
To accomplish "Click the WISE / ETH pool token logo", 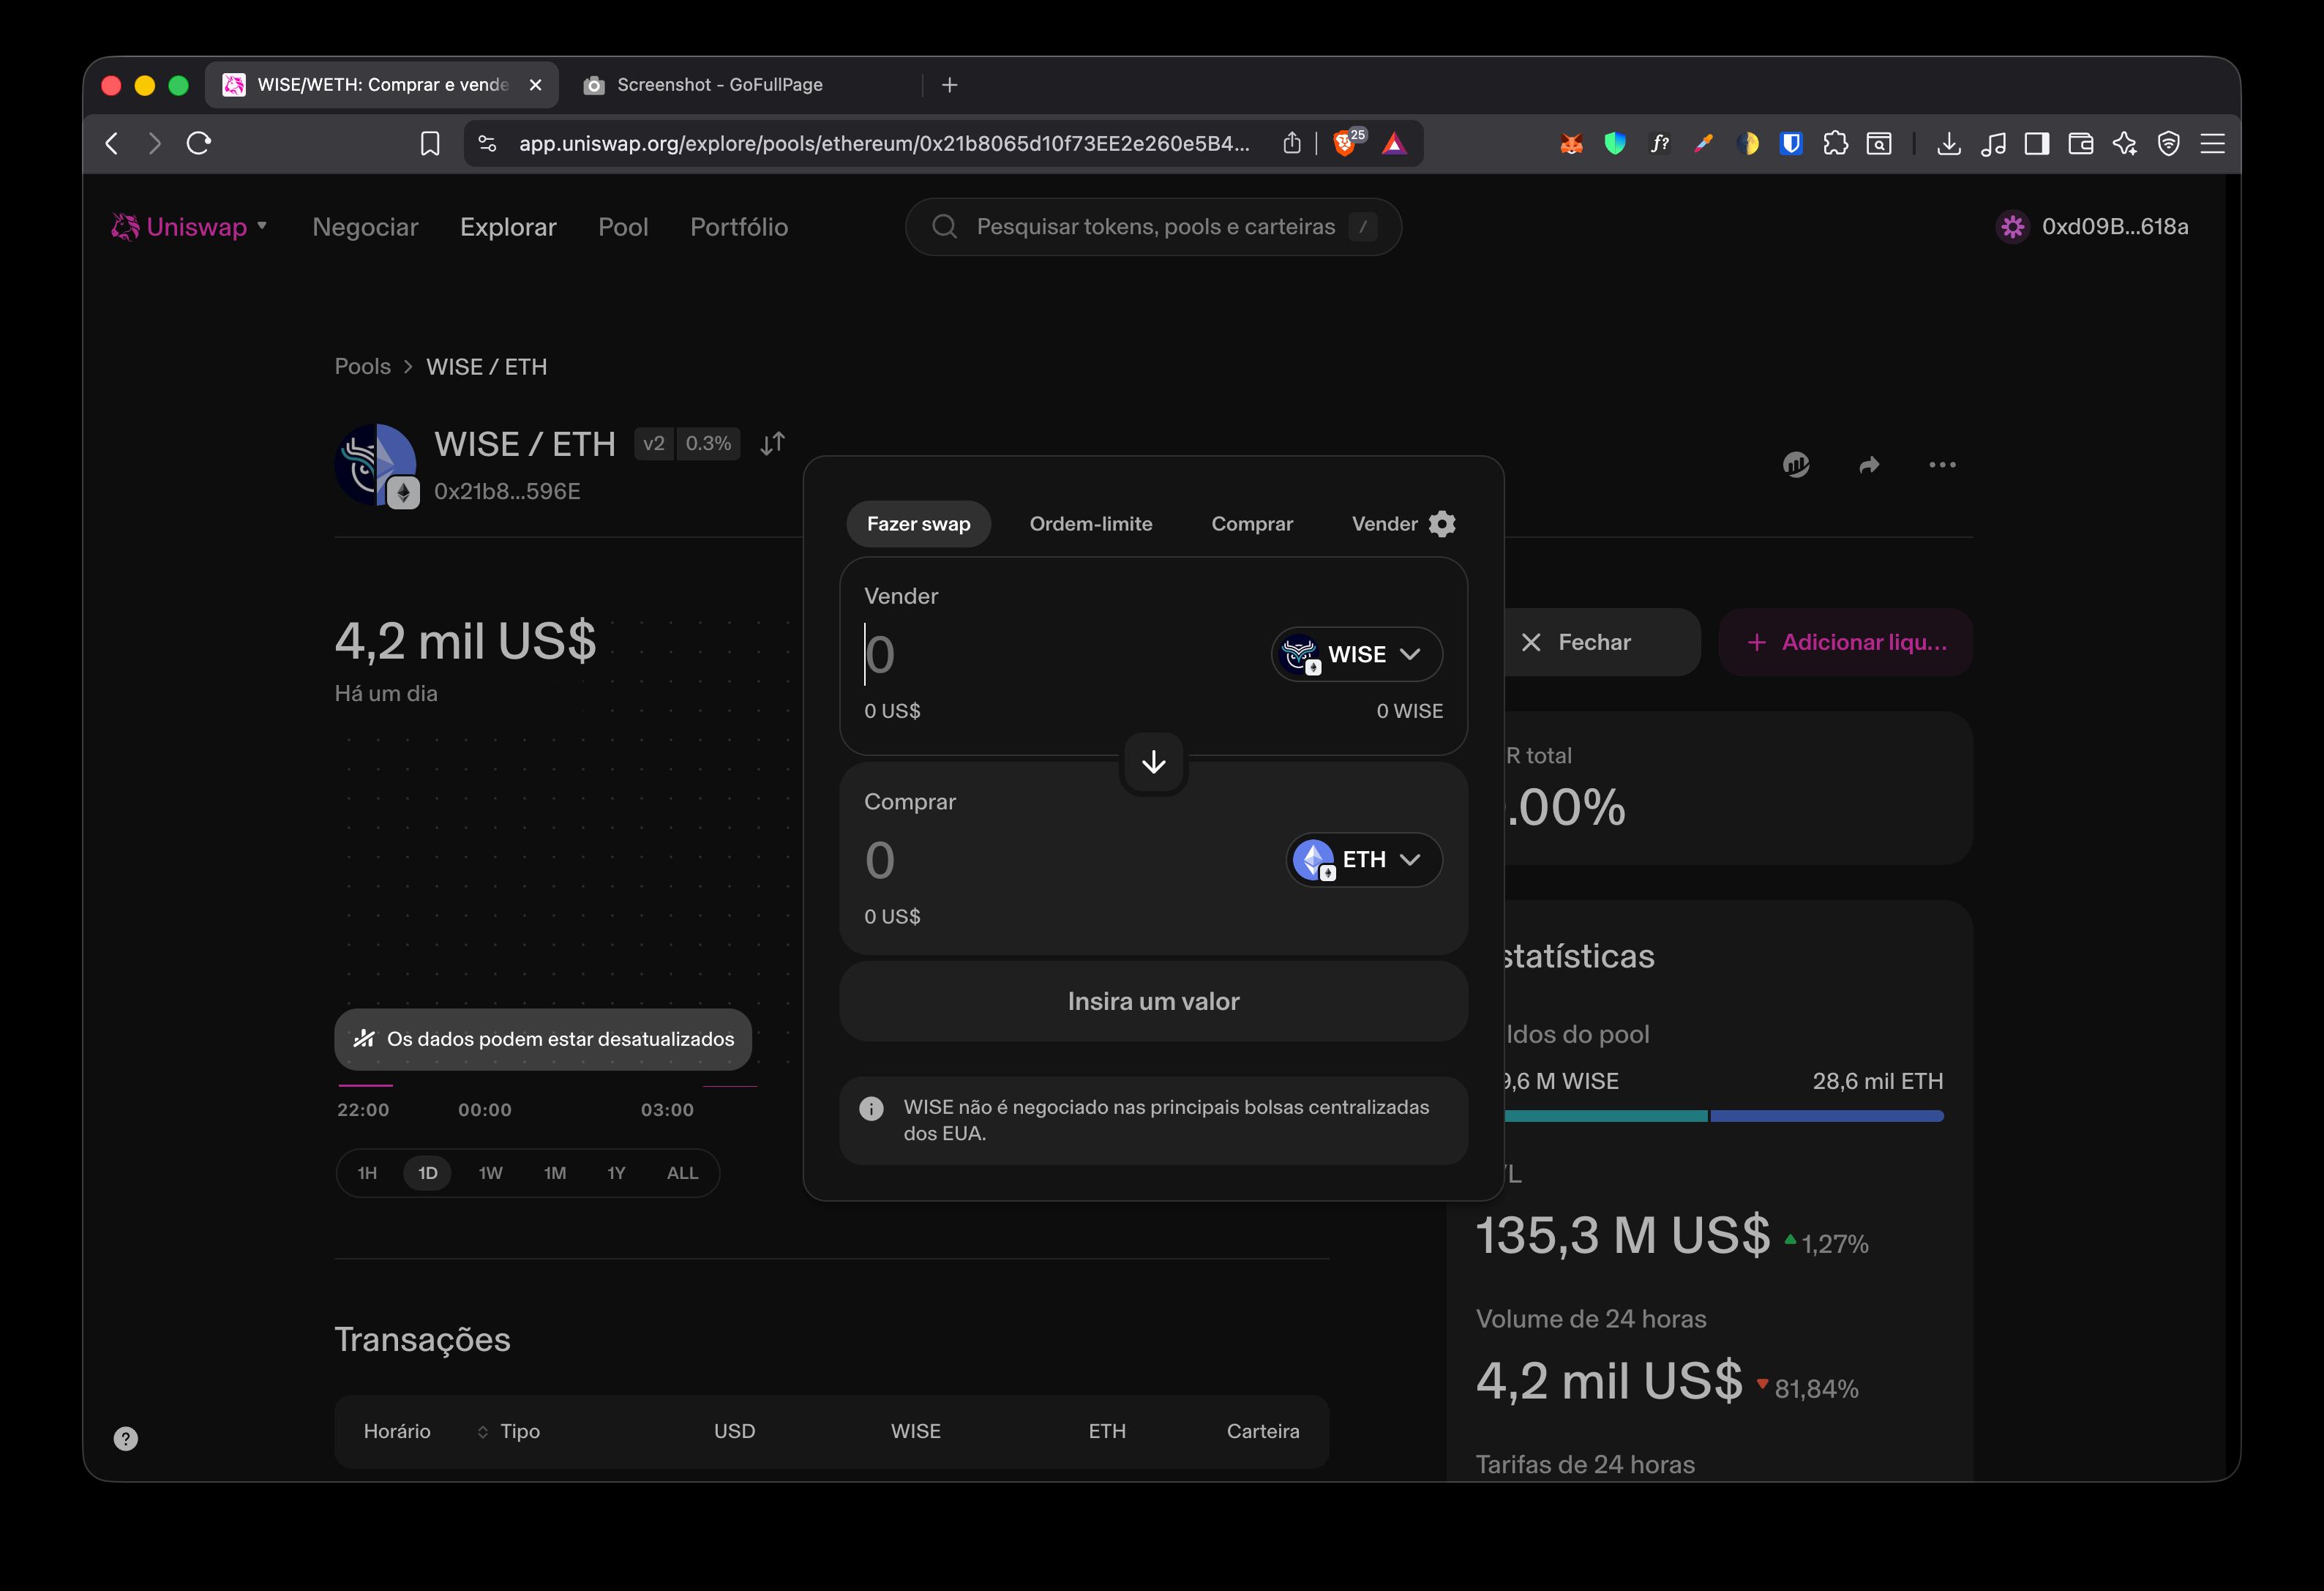I will [376, 466].
